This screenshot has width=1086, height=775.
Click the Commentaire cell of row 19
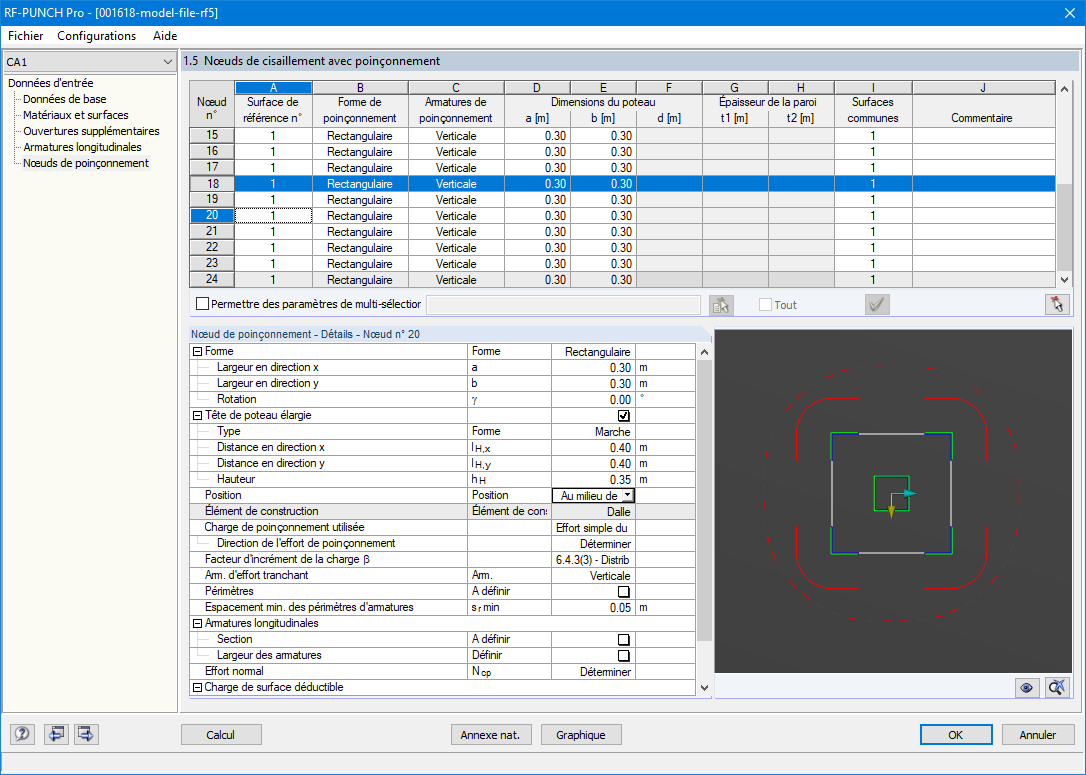[983, 199]
